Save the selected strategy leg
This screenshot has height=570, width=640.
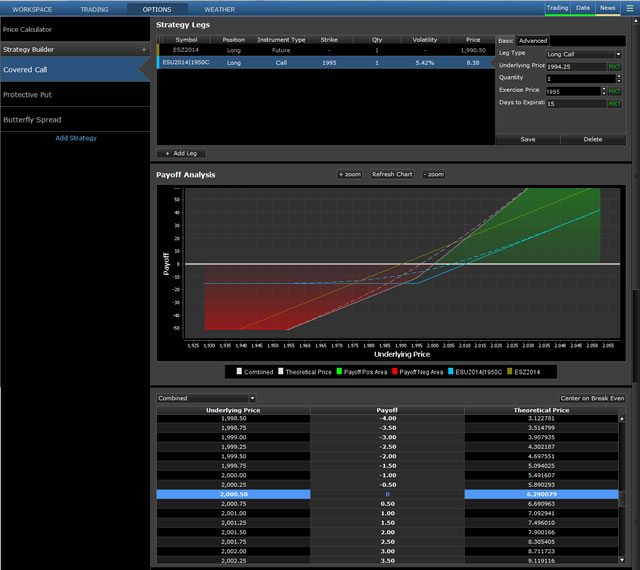coord(528,140)
